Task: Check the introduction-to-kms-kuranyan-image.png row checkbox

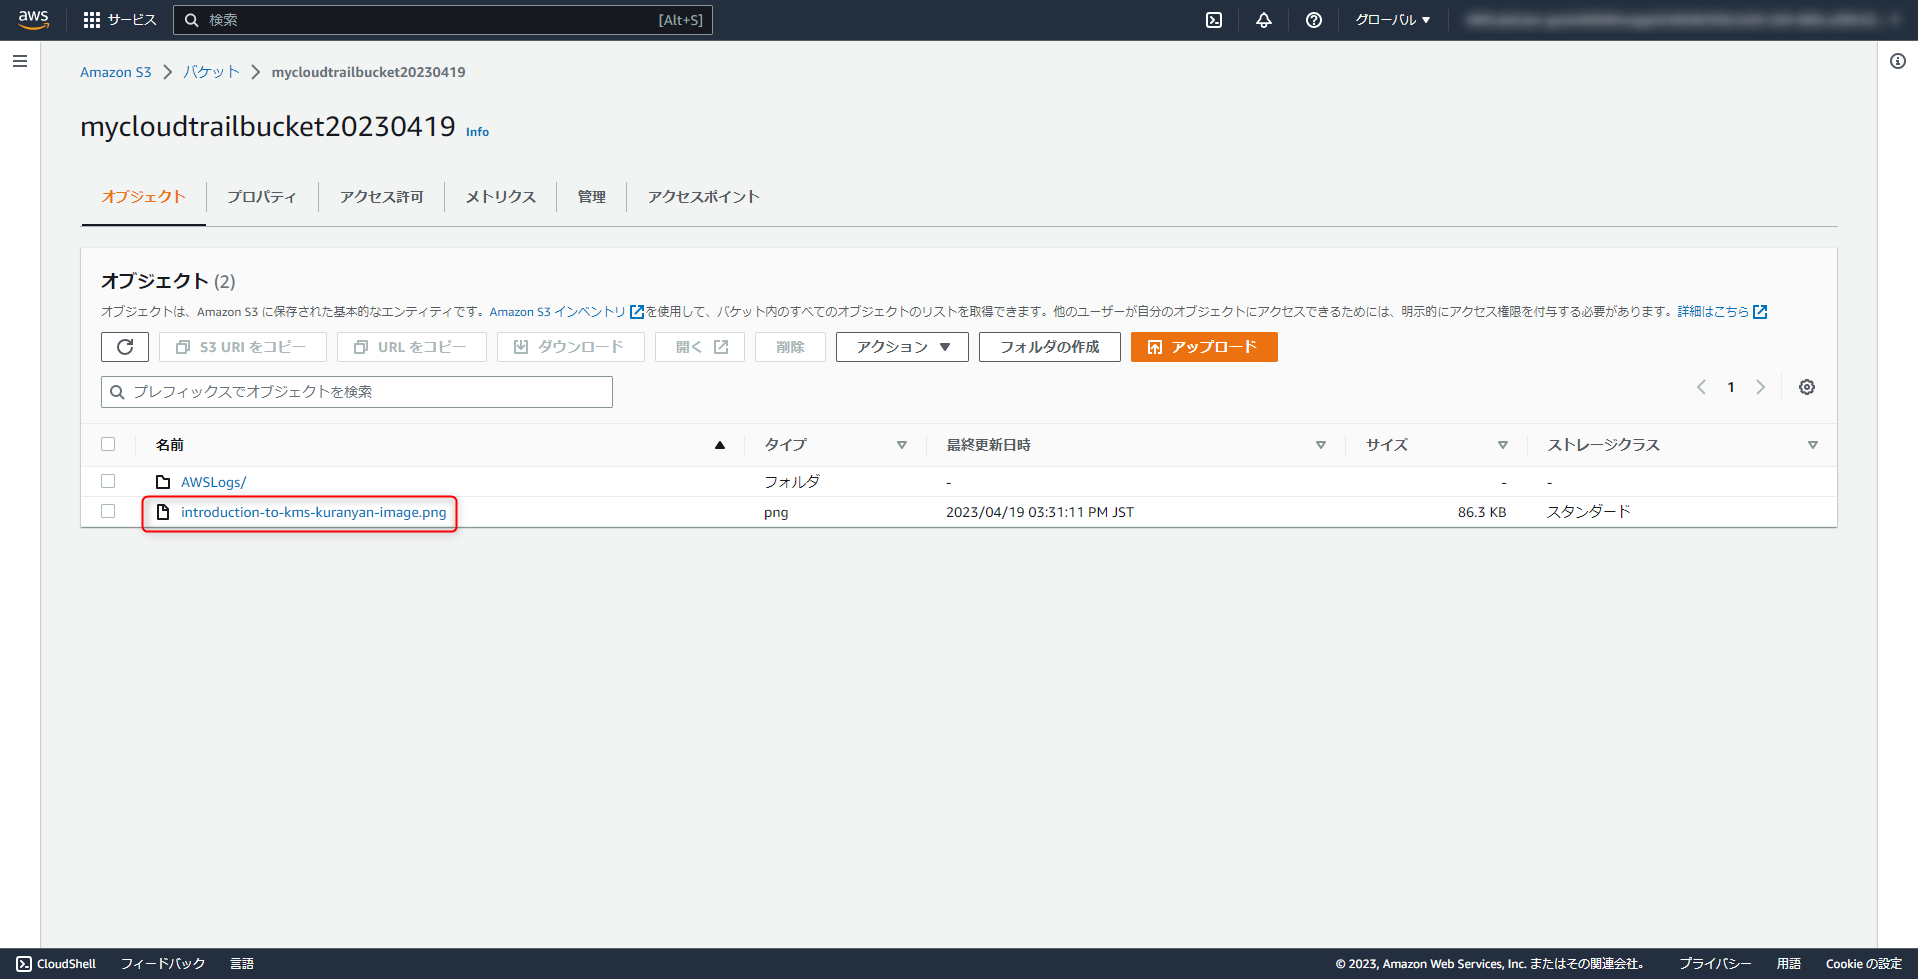Action: 108,511
